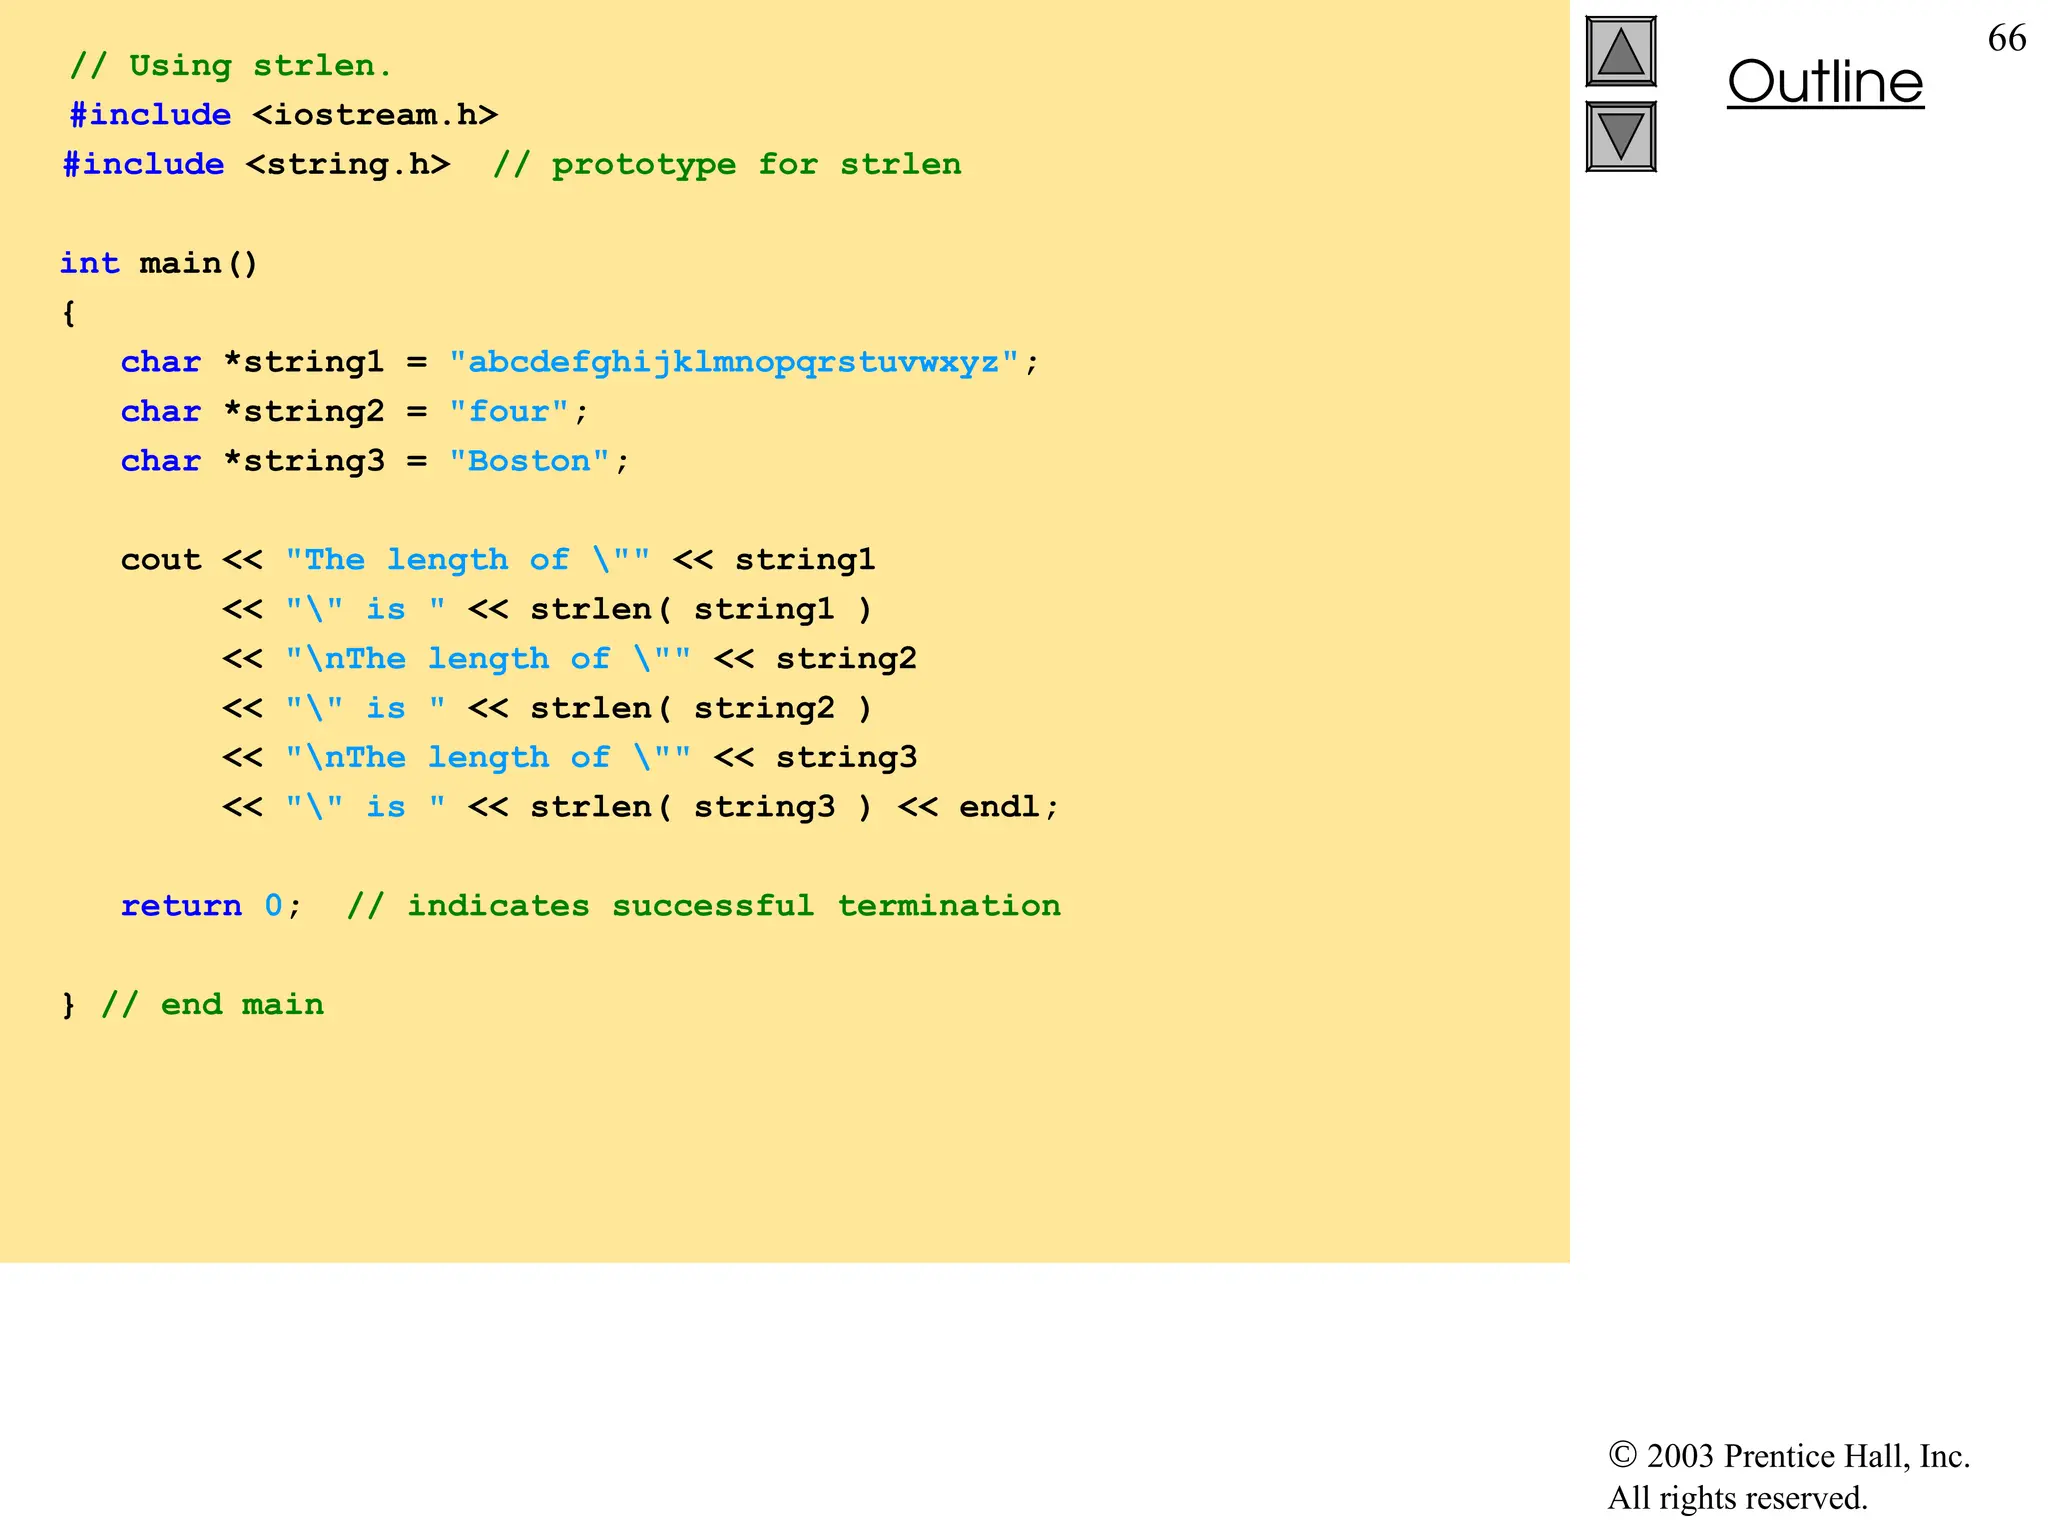Image resolution: width=2048 pixels, height=1536 pixels.
Task: Click the '*string3' variable declaration
Action: (304, 461)
